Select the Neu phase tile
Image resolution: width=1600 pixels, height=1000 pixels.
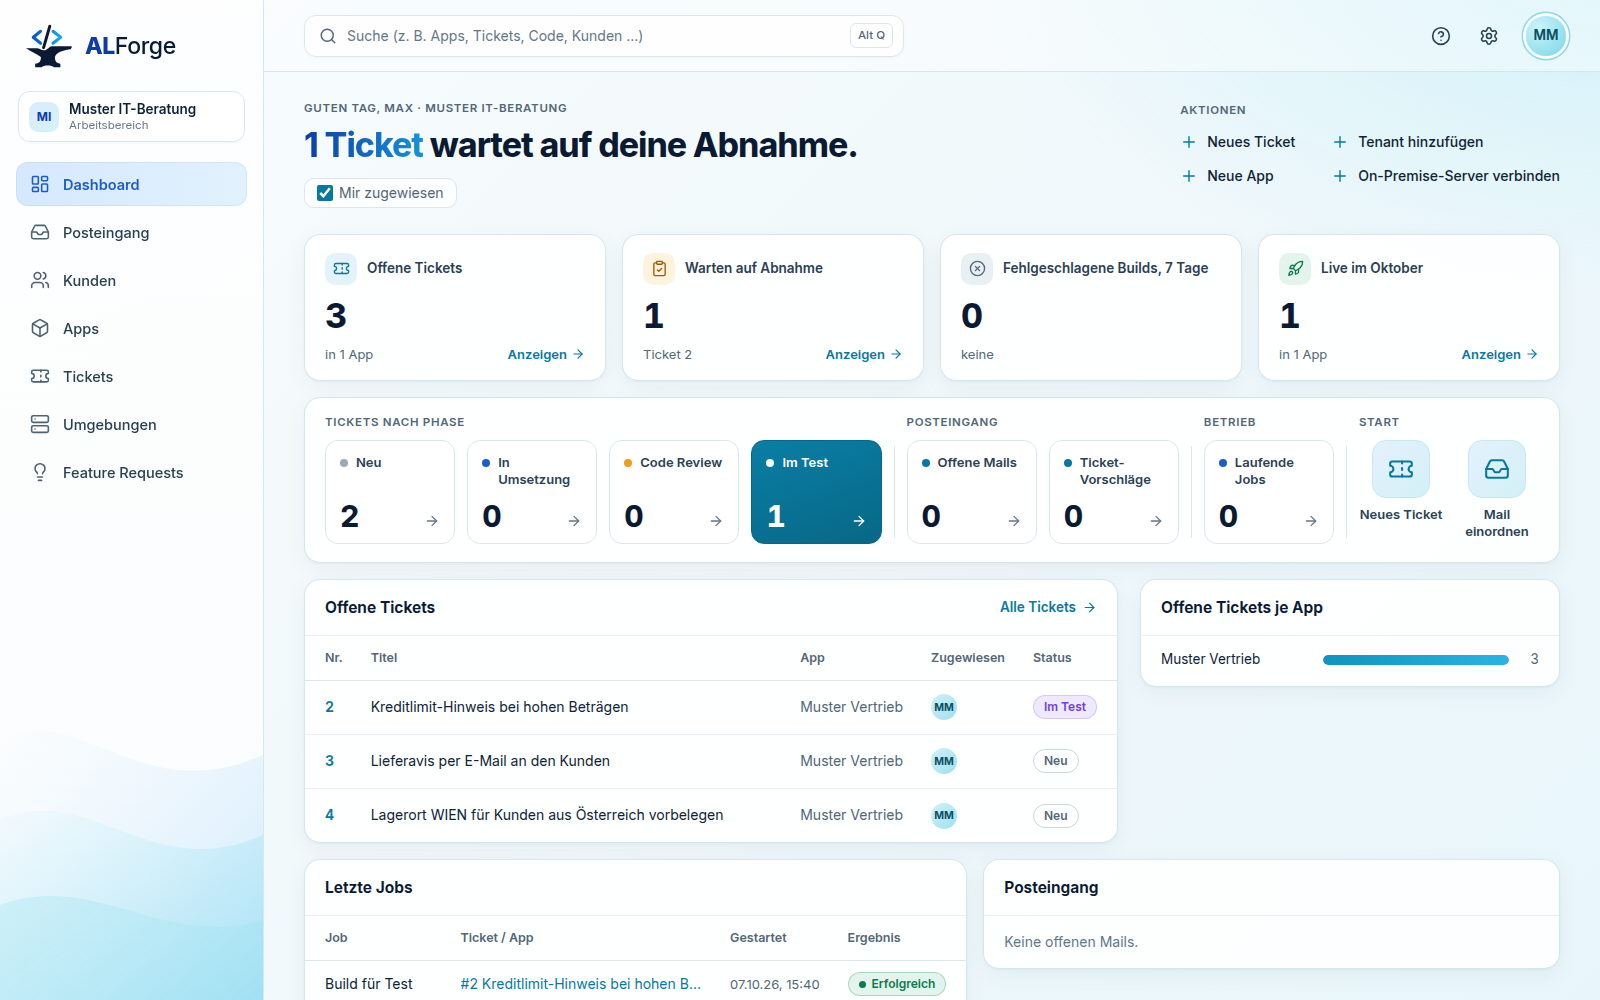coord(390,492)
